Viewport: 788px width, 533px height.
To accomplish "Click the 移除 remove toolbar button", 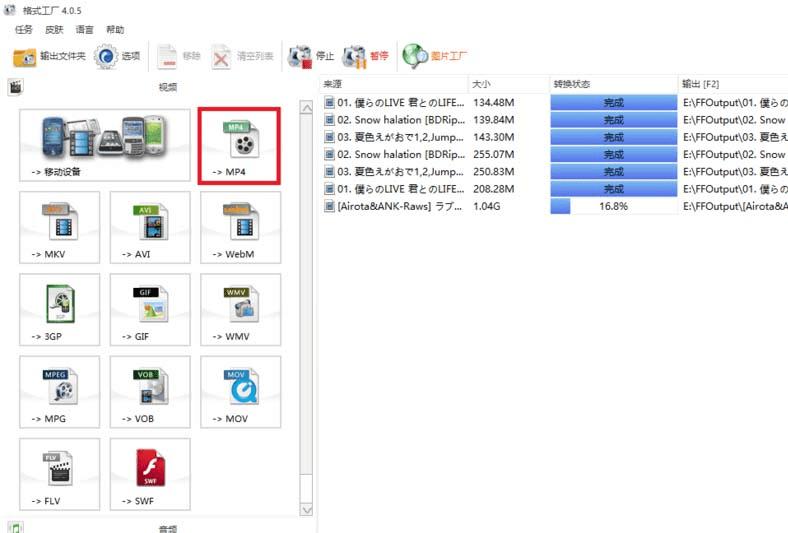I will 179,56.
